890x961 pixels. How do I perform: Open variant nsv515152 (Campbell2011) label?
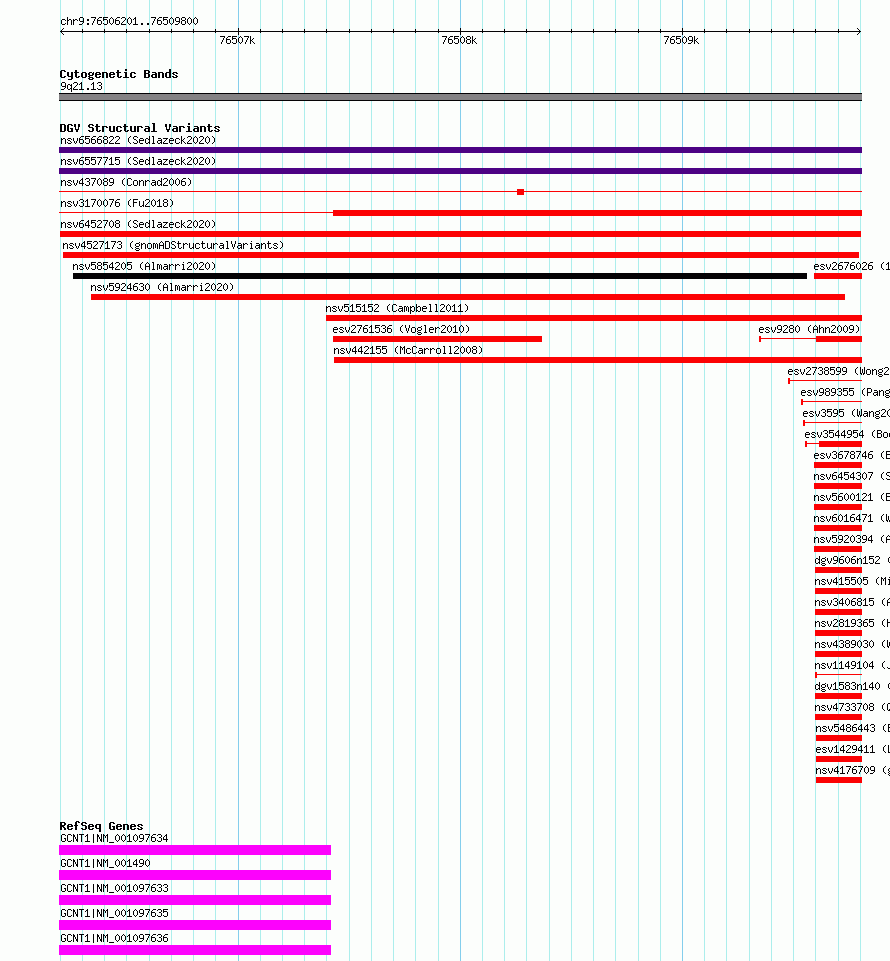click(397, 308)
